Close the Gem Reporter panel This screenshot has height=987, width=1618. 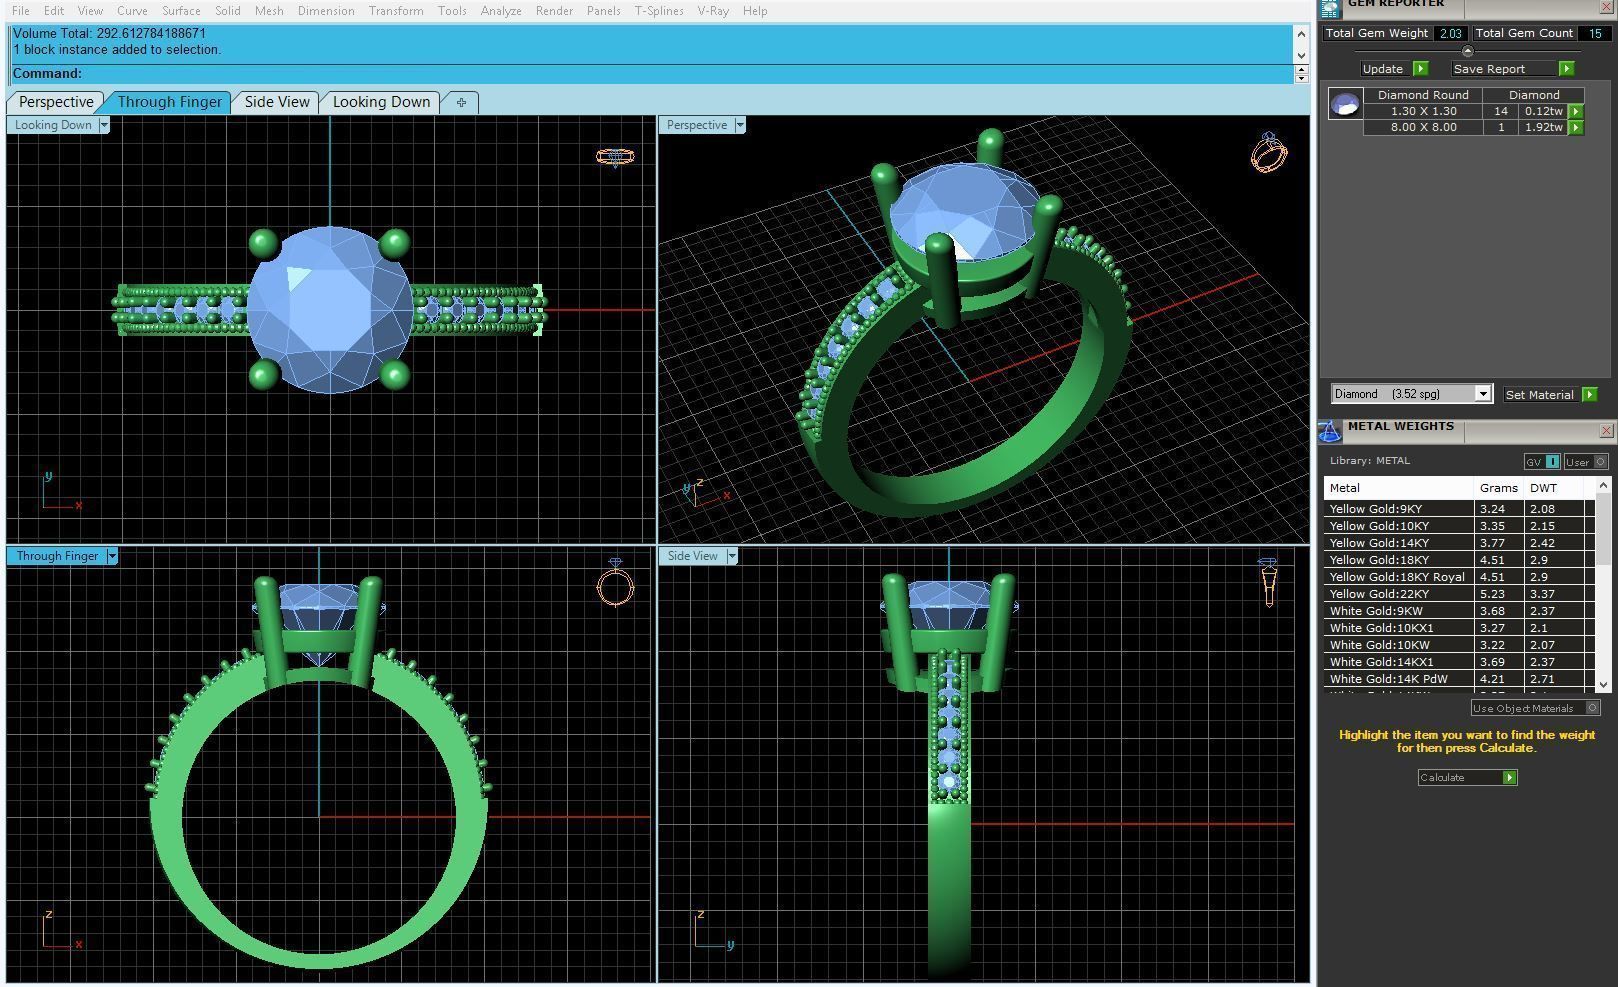pos(1606,7)
